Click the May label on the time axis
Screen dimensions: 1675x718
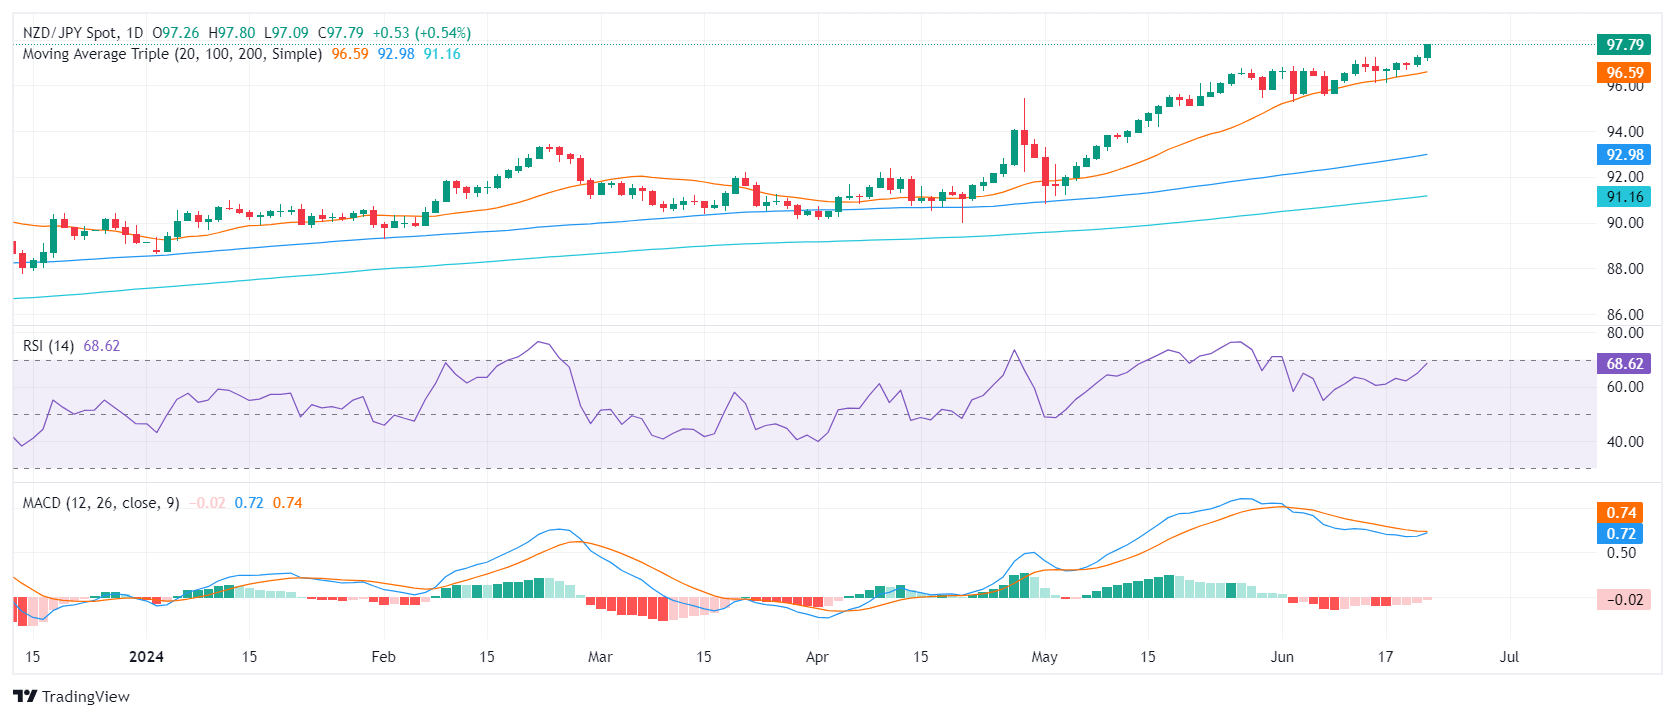pos(1044,657)
